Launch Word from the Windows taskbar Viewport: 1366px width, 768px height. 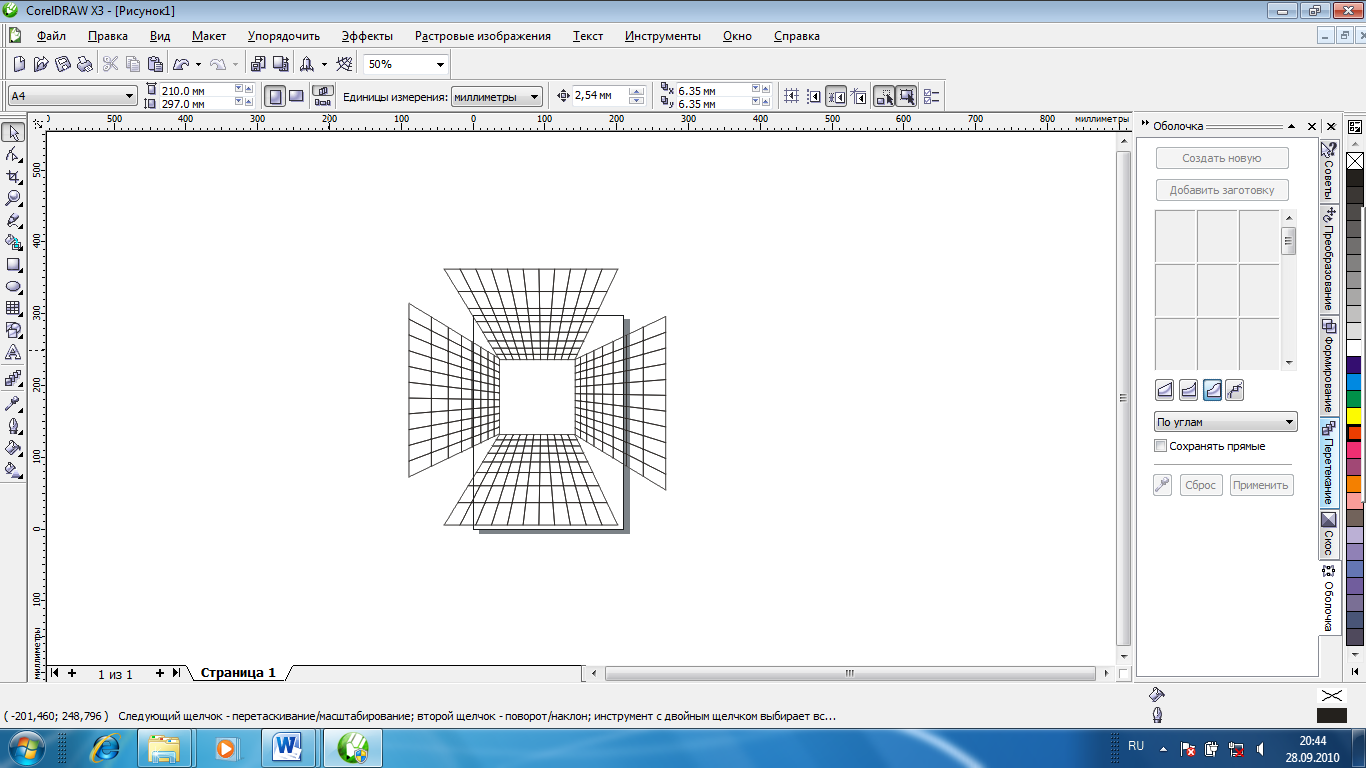288,746
